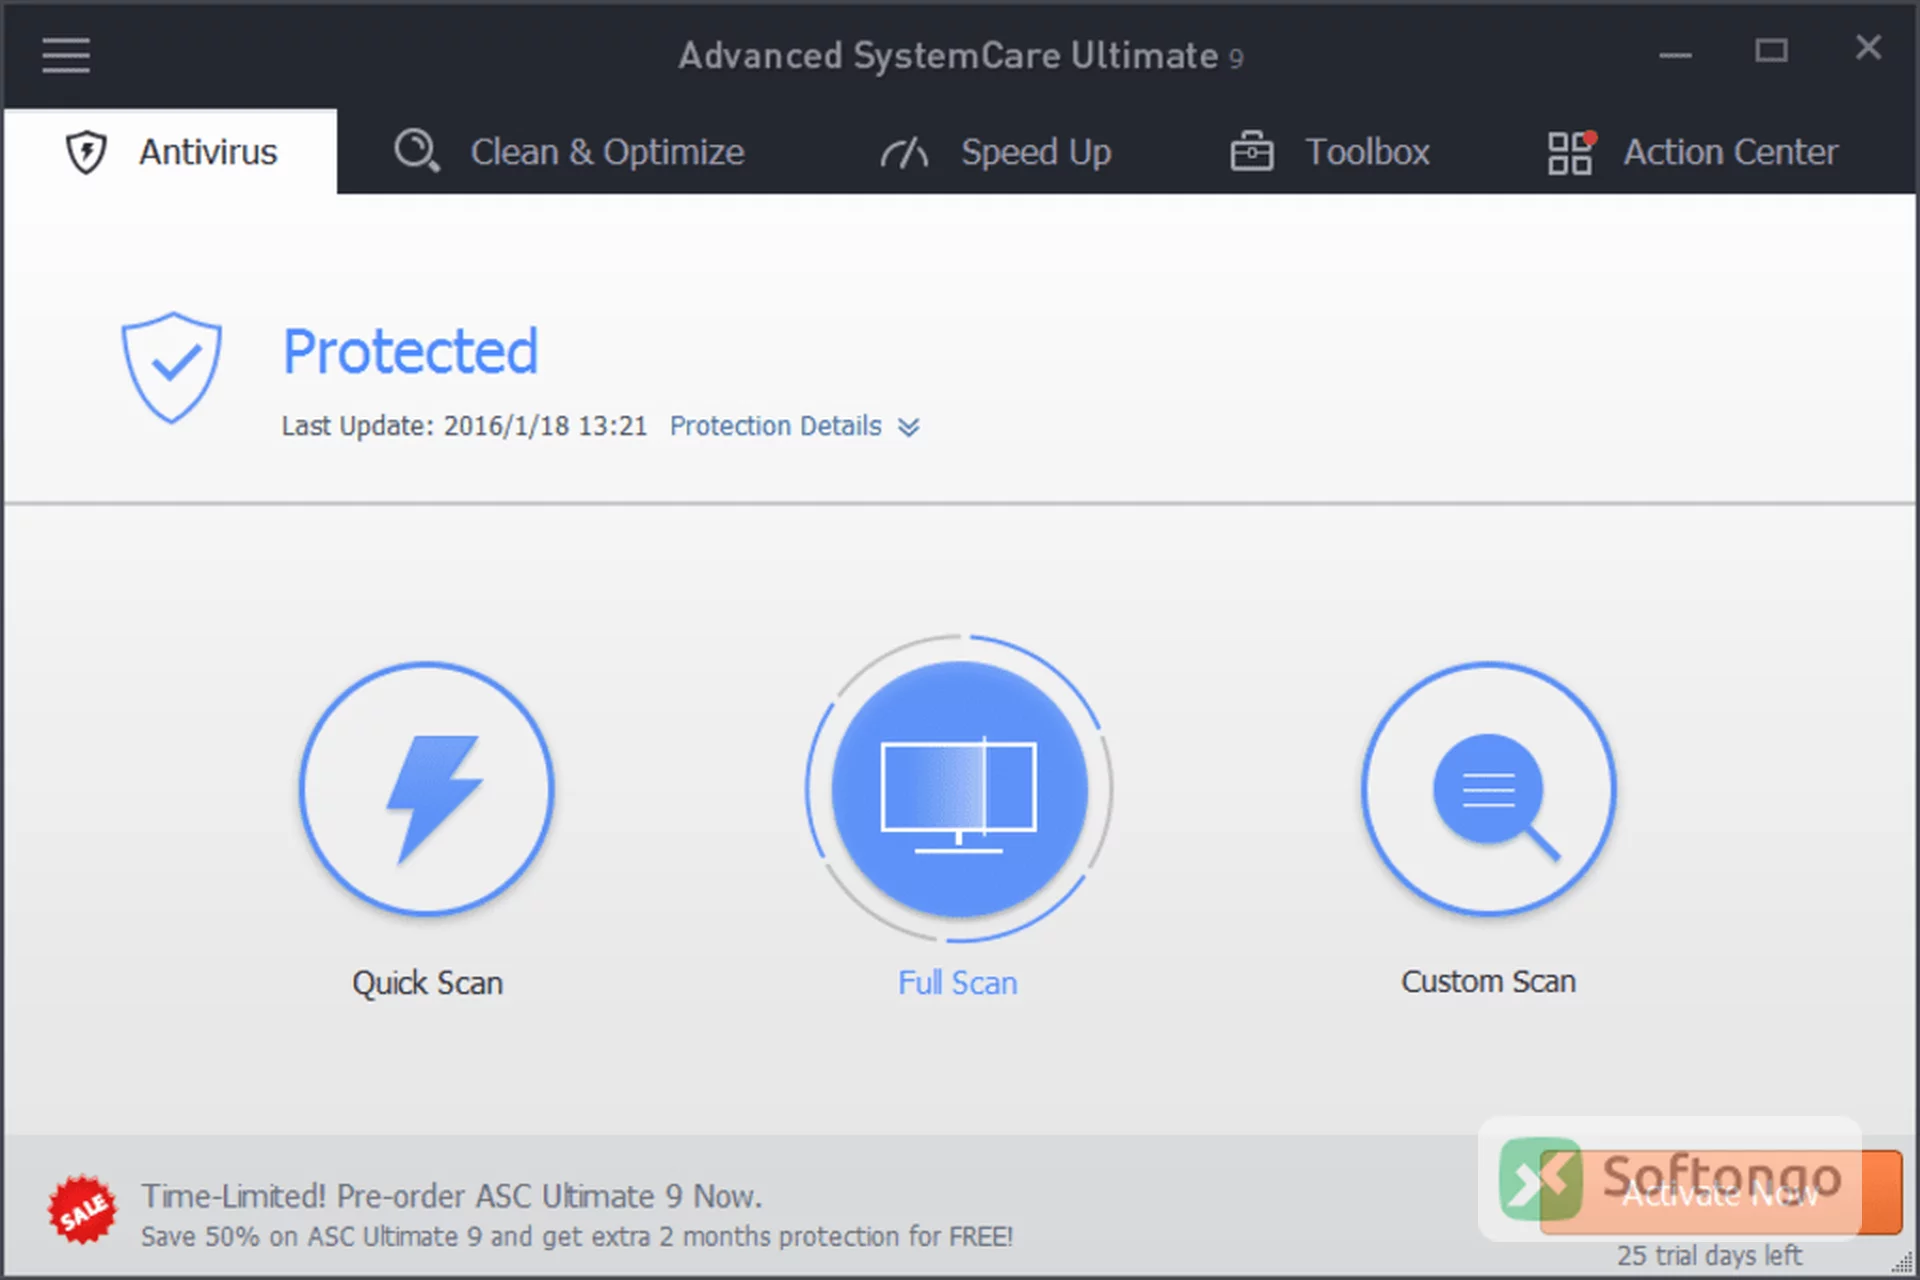Click the Protection Details link
Image resolution: width=1920 pixels, height=1280 pixels.
click(x=776, y=426)
